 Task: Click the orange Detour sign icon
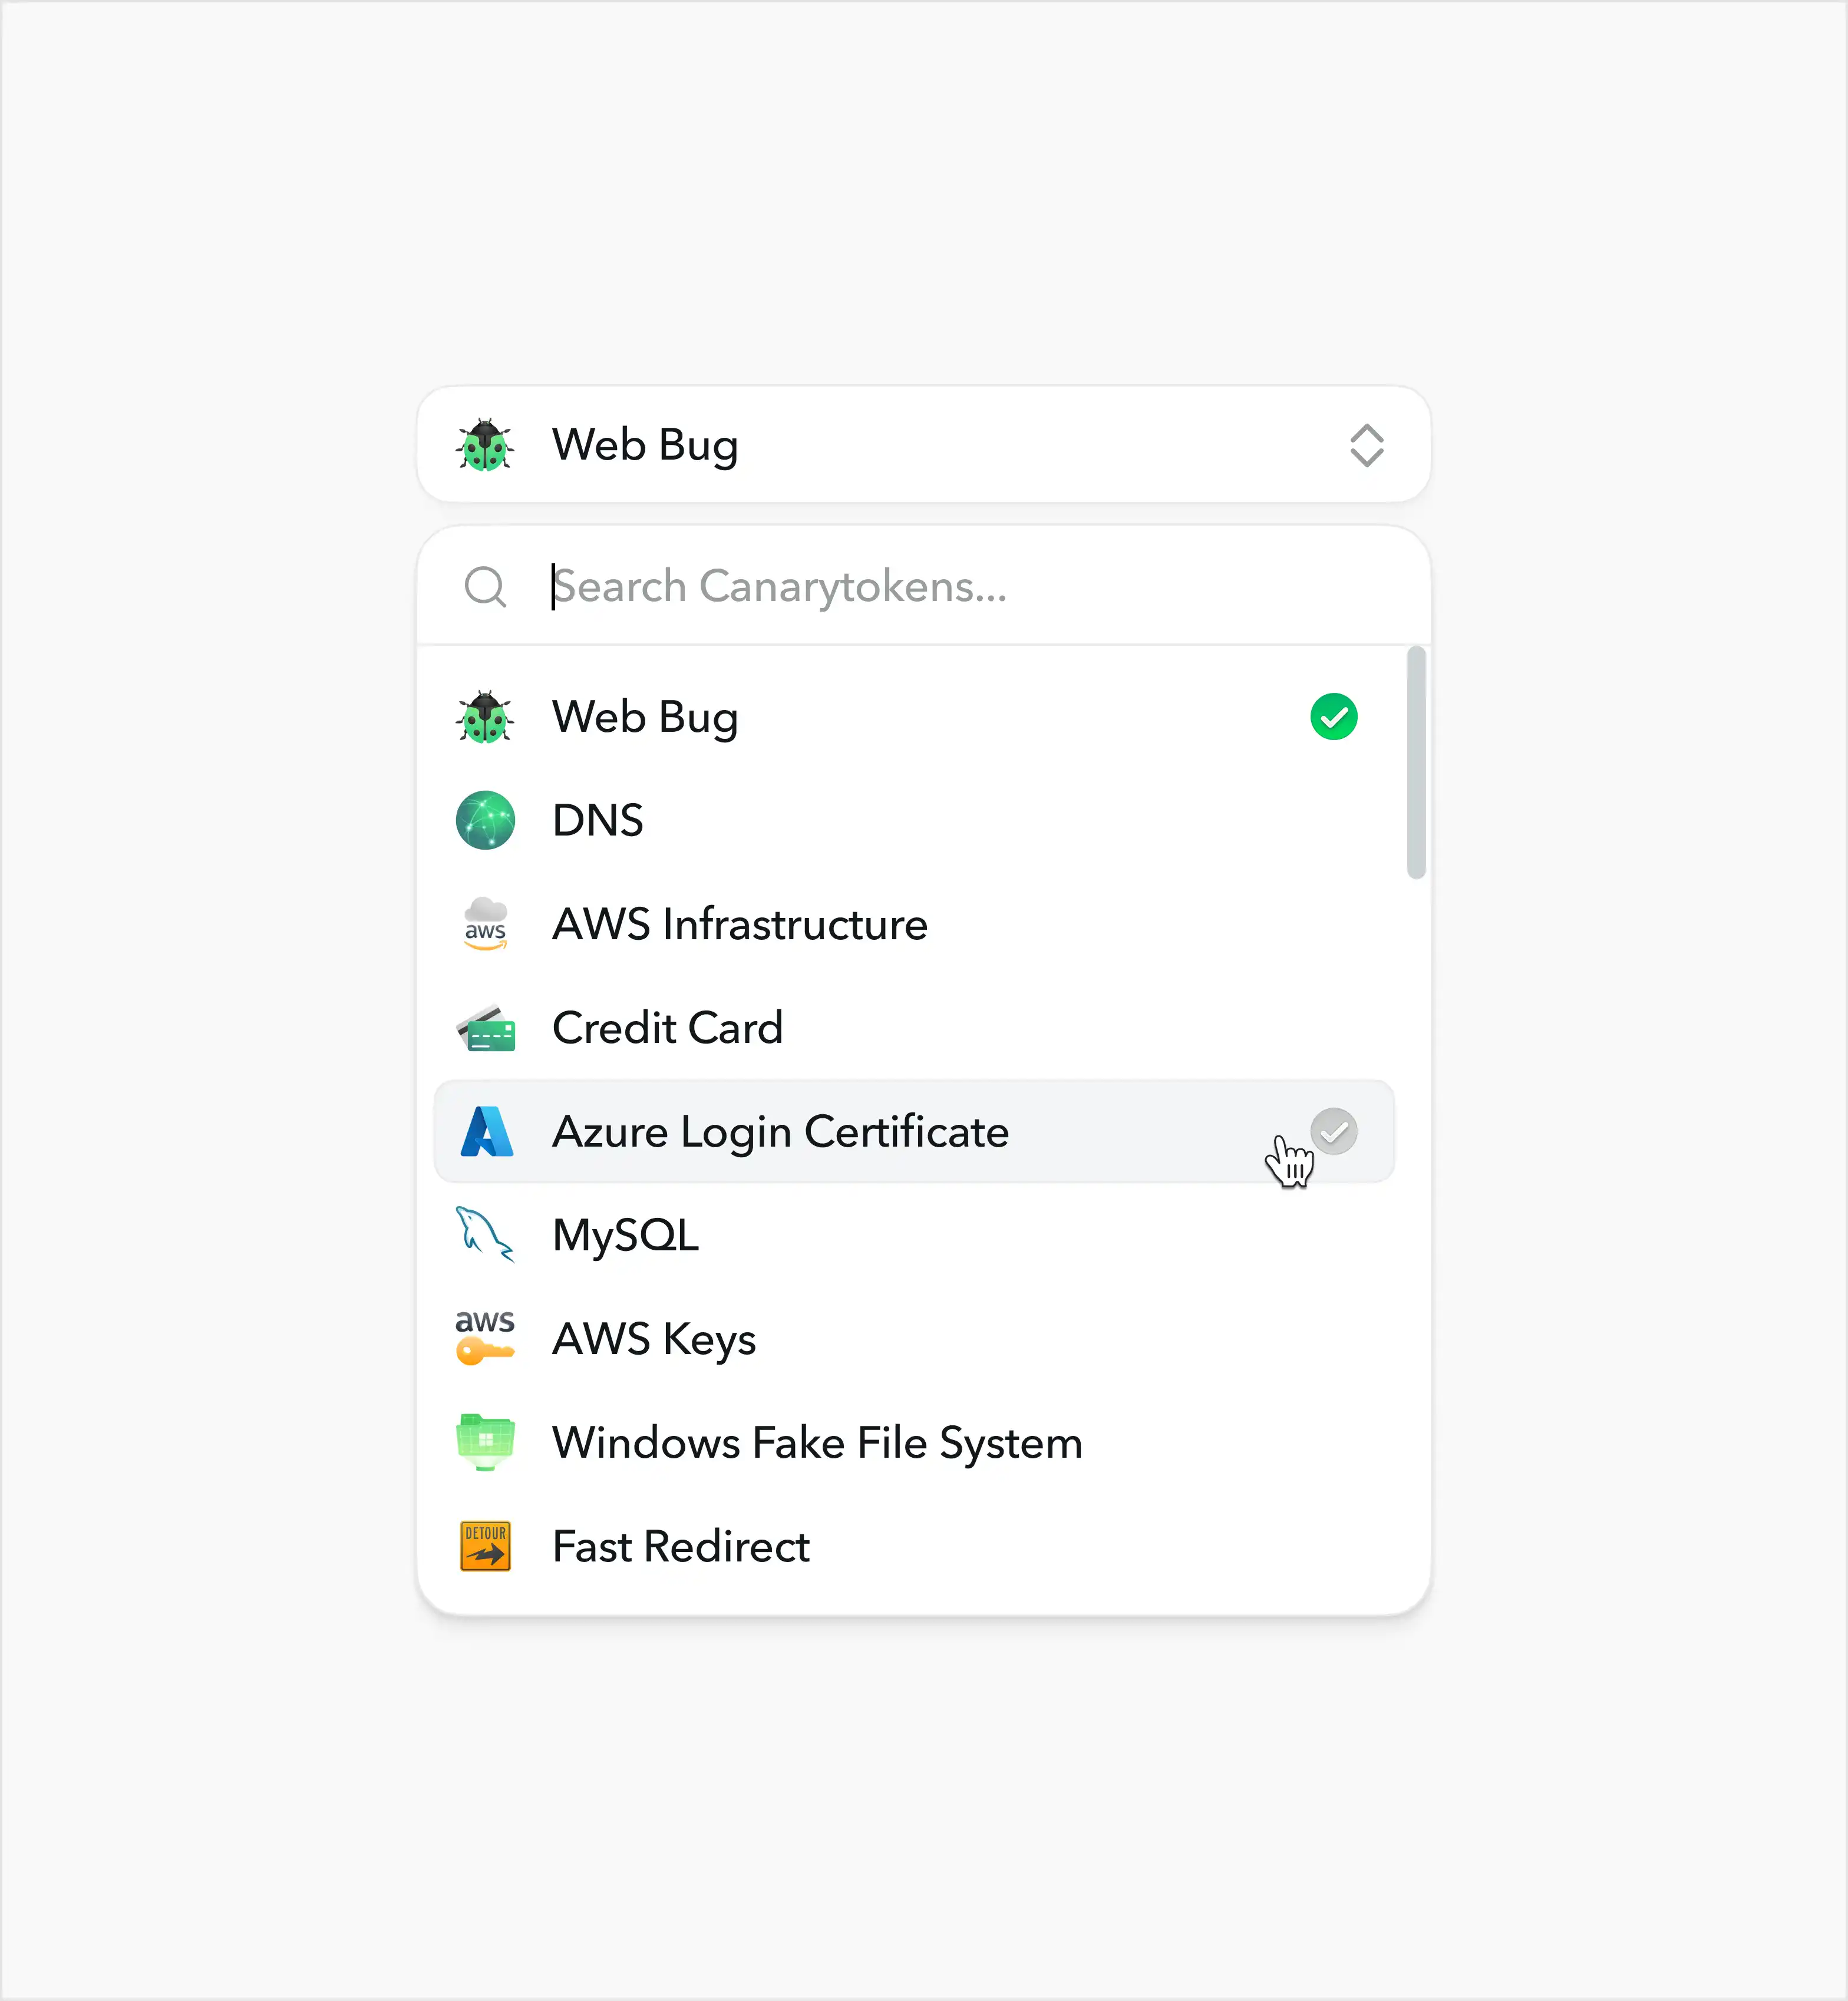(x=485, y=1547)
